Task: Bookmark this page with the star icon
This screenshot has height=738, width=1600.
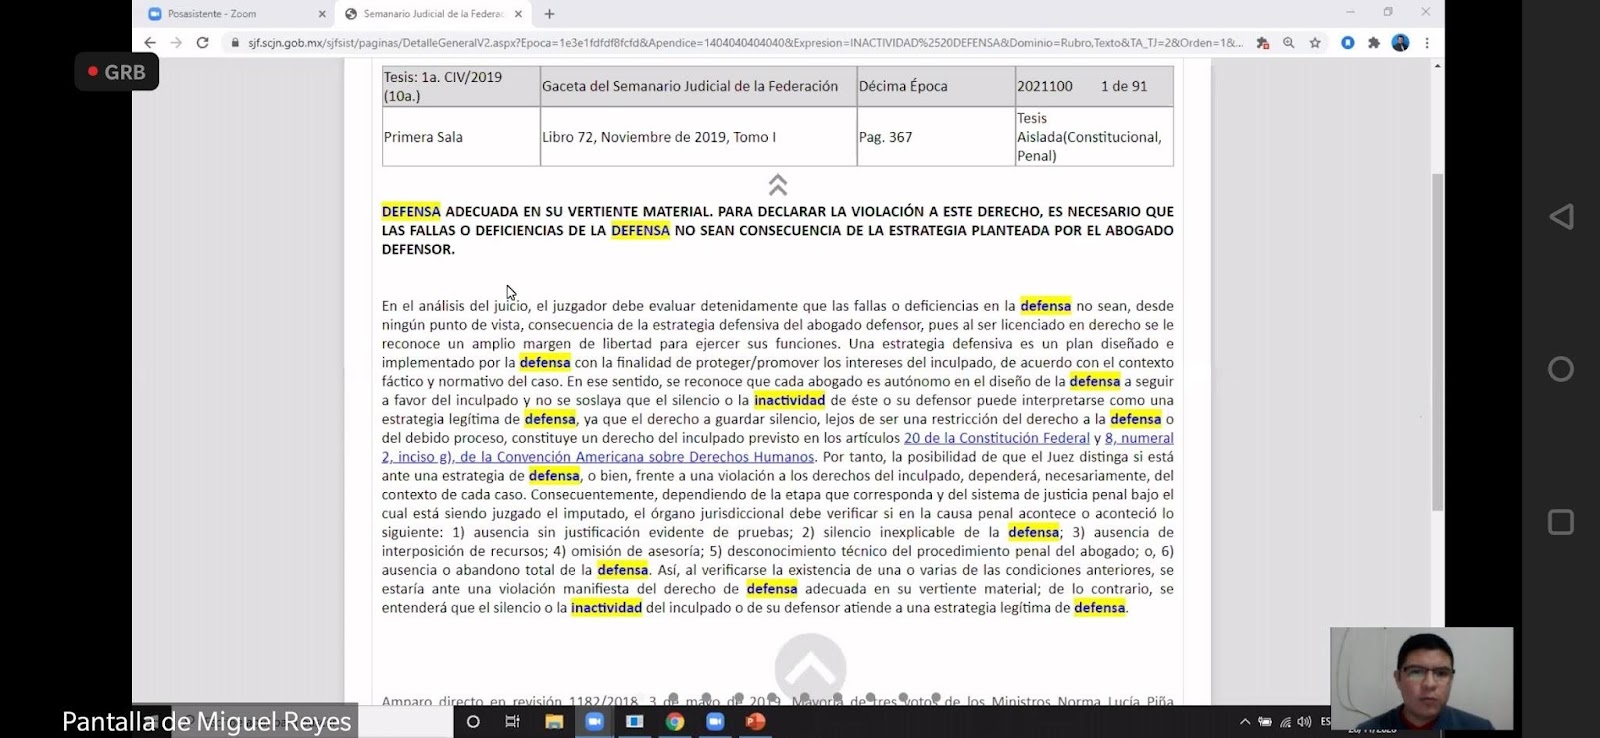Action: [x=1315, y=43]
